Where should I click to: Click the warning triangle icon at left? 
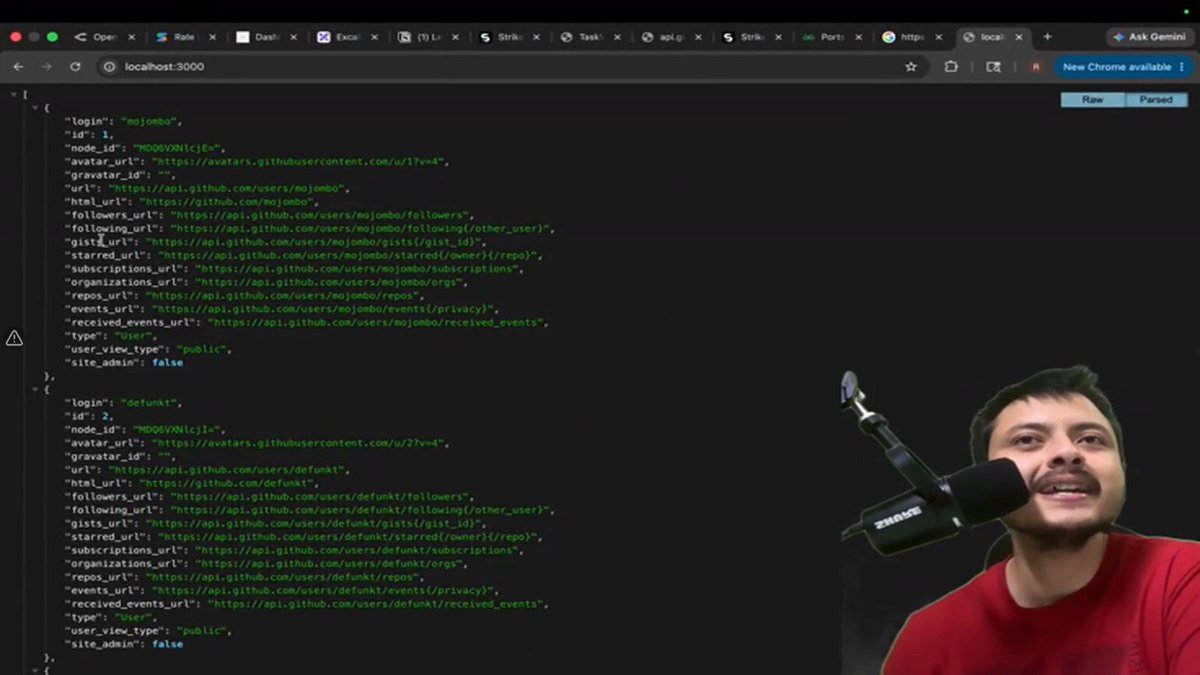[14, 338]
